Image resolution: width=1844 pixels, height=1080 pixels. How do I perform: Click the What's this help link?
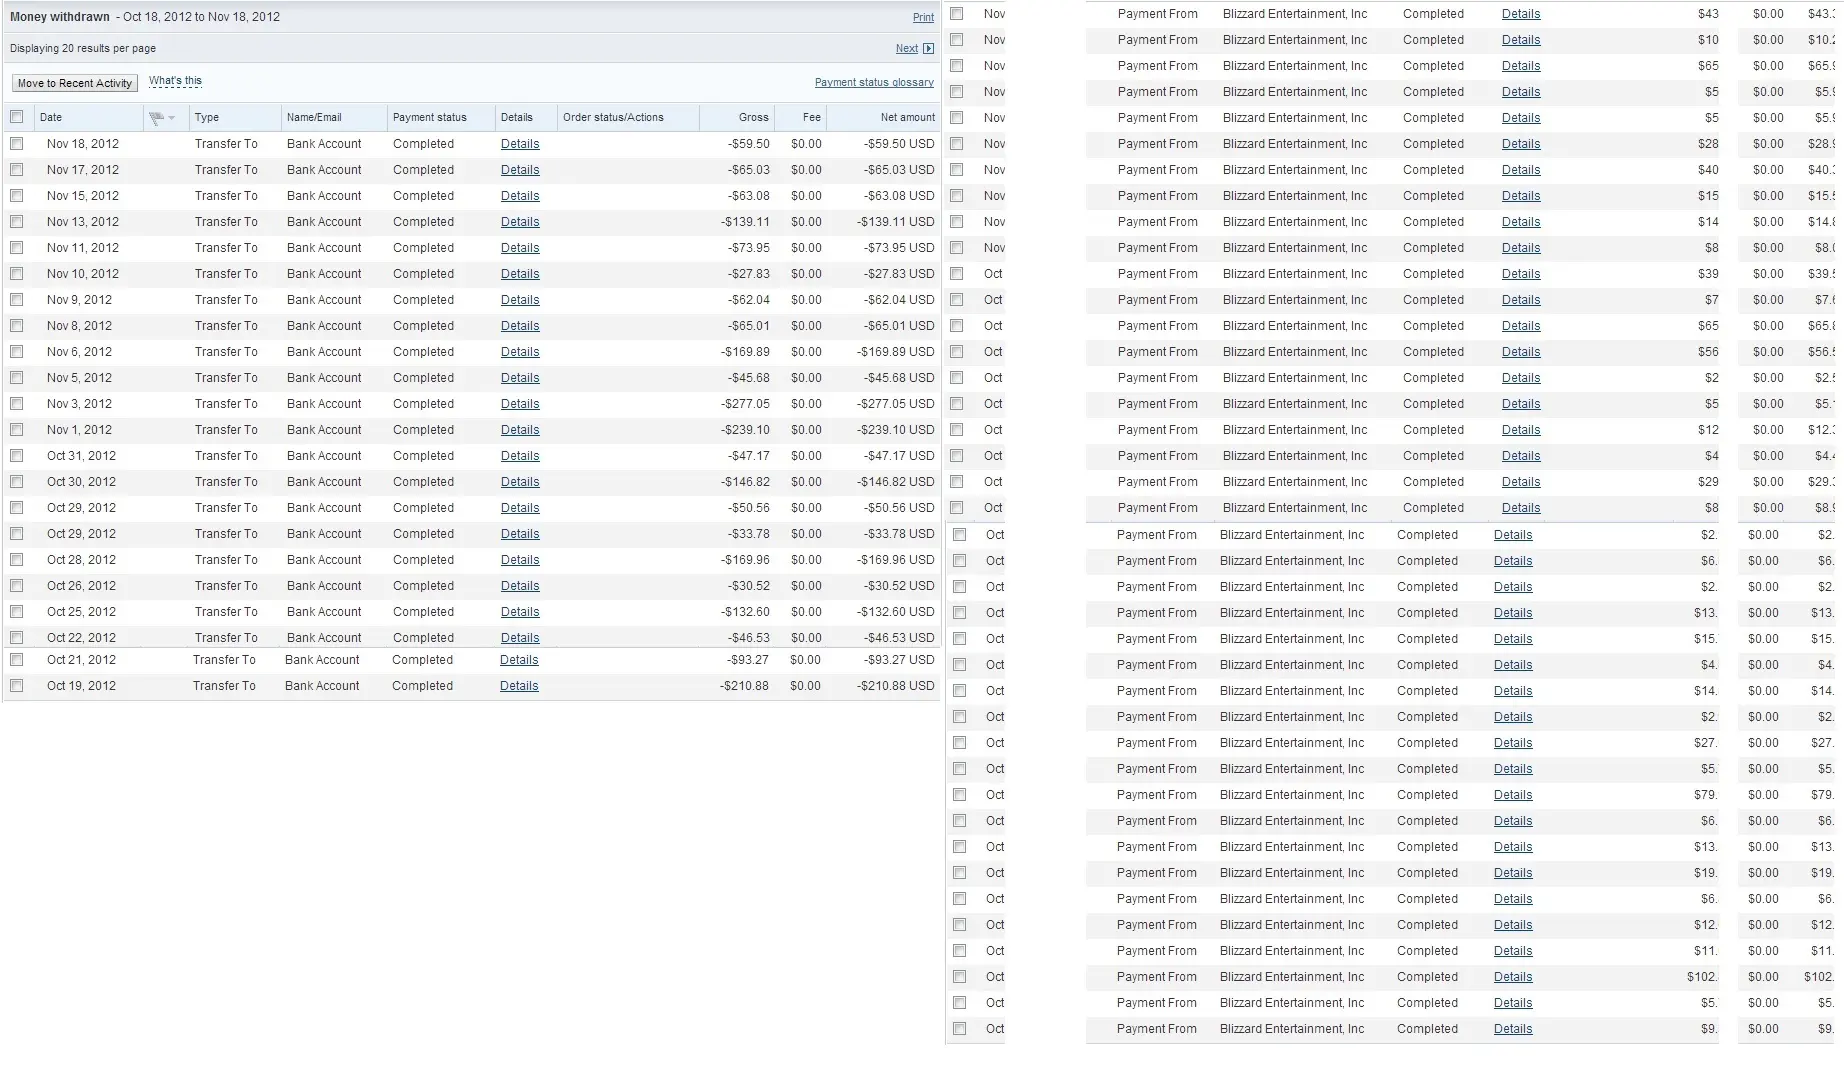[175, 81]
